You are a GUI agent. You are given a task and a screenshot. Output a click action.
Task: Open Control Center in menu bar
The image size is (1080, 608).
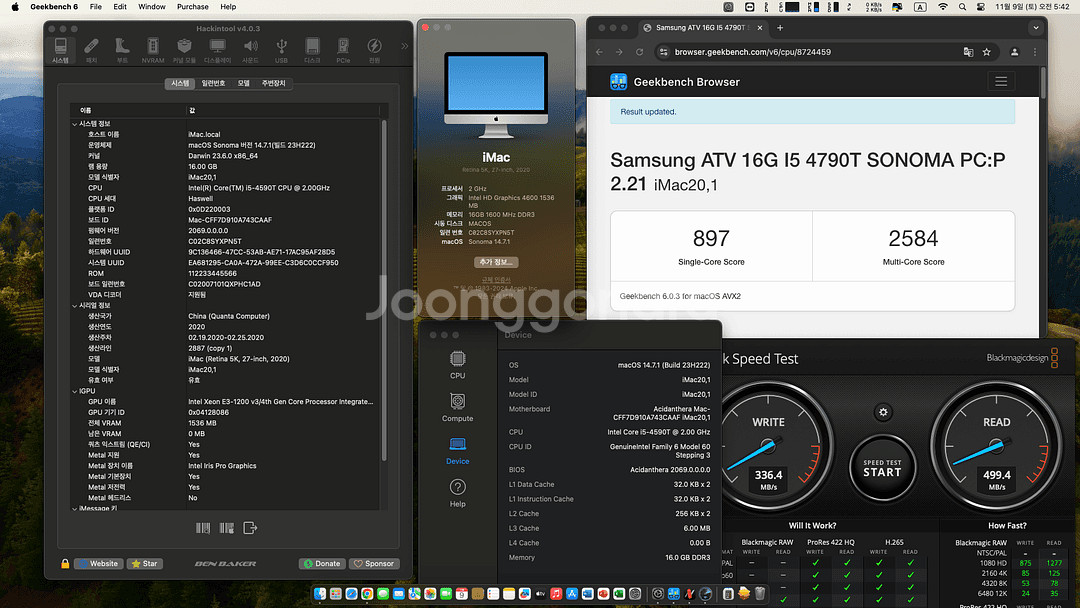point(981,7)
